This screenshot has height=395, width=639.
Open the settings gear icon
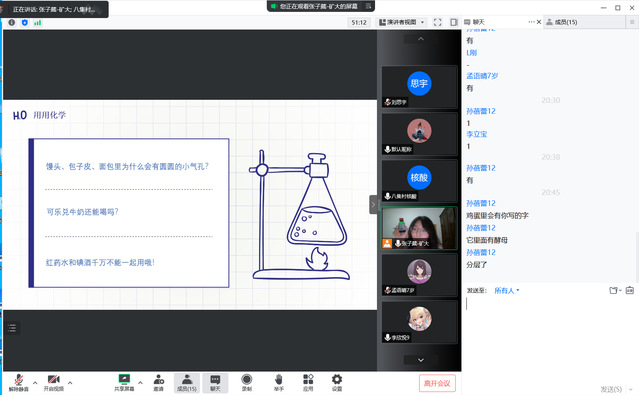click(x=337, y=382)
